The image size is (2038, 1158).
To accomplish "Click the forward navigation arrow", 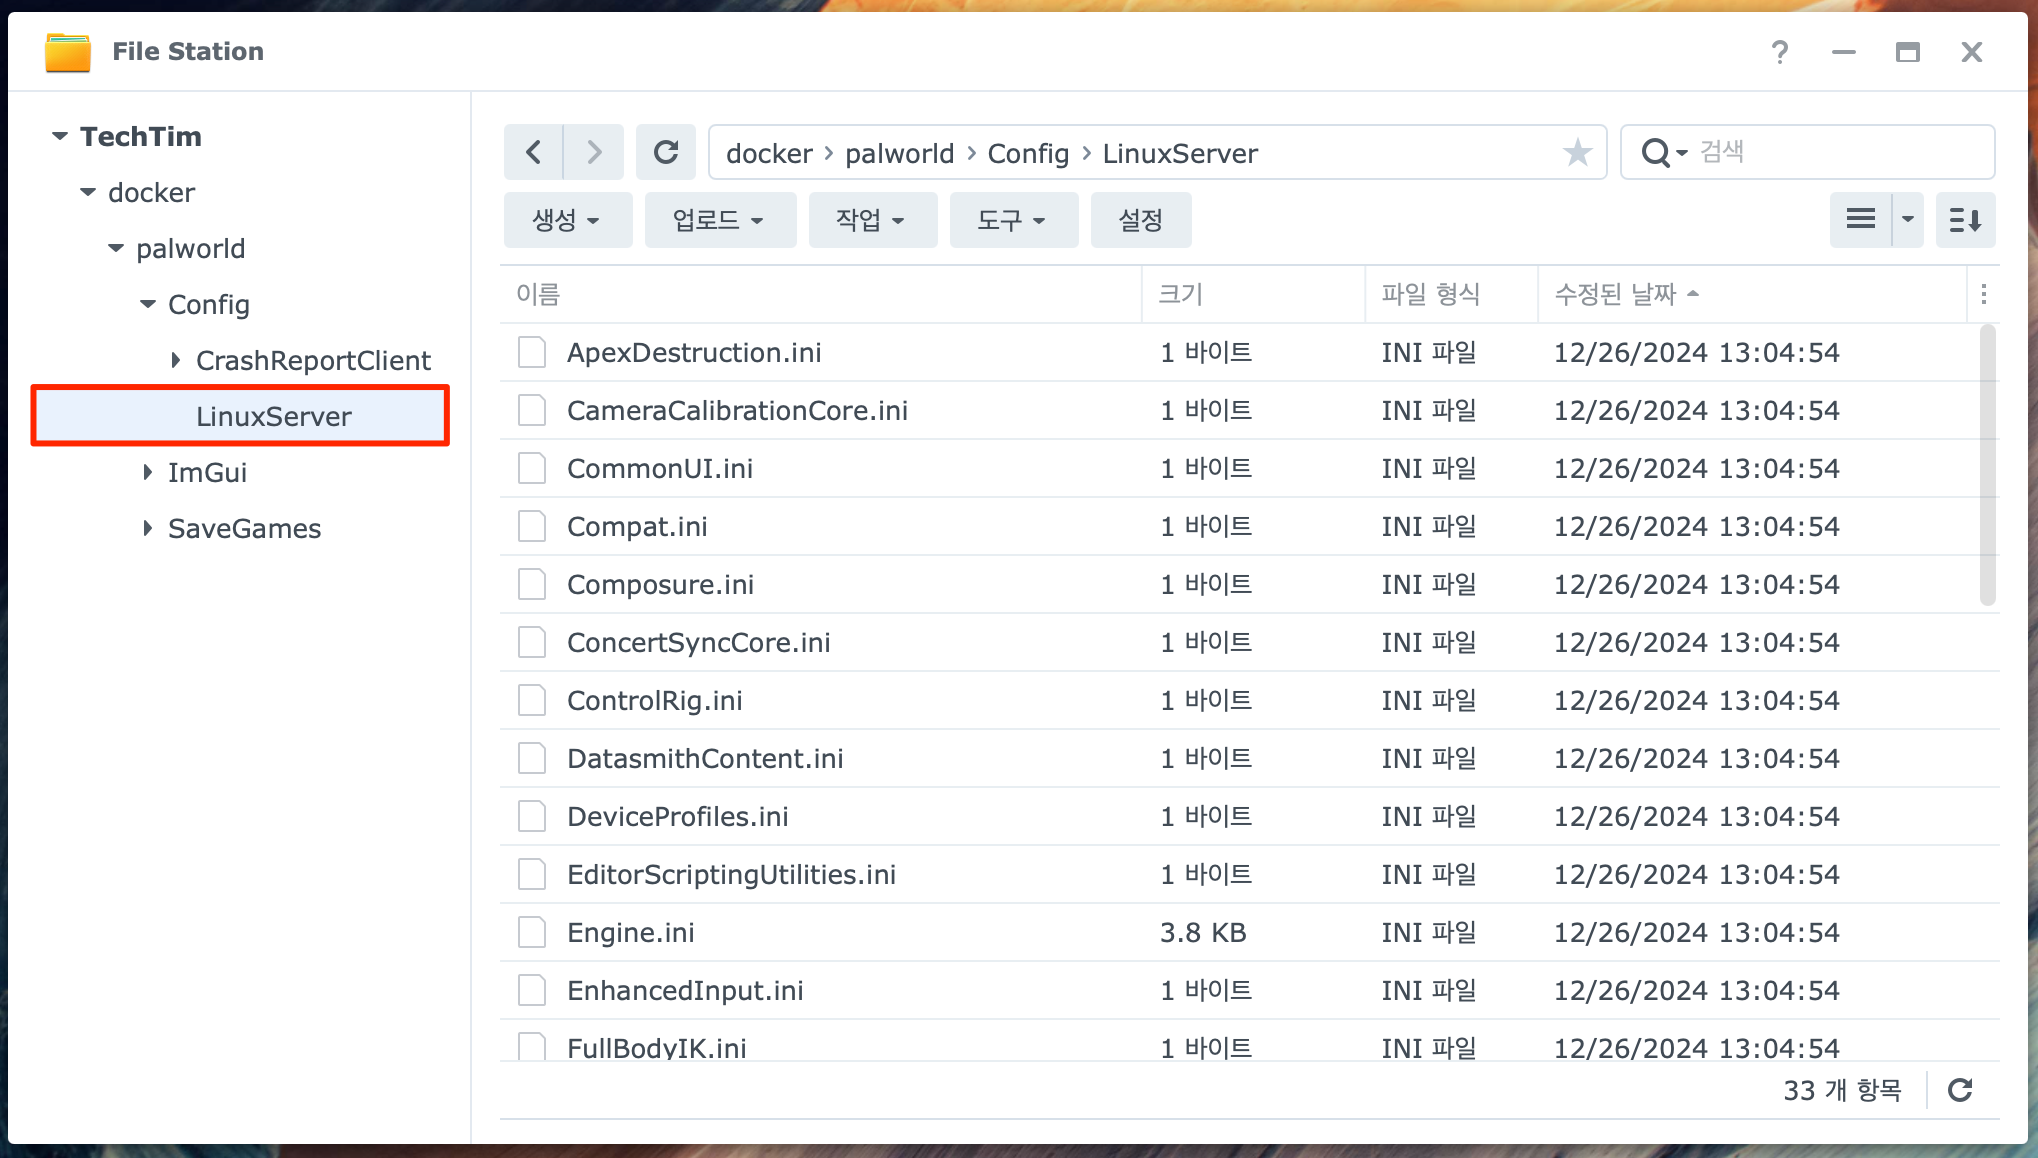I will (594, 152).
